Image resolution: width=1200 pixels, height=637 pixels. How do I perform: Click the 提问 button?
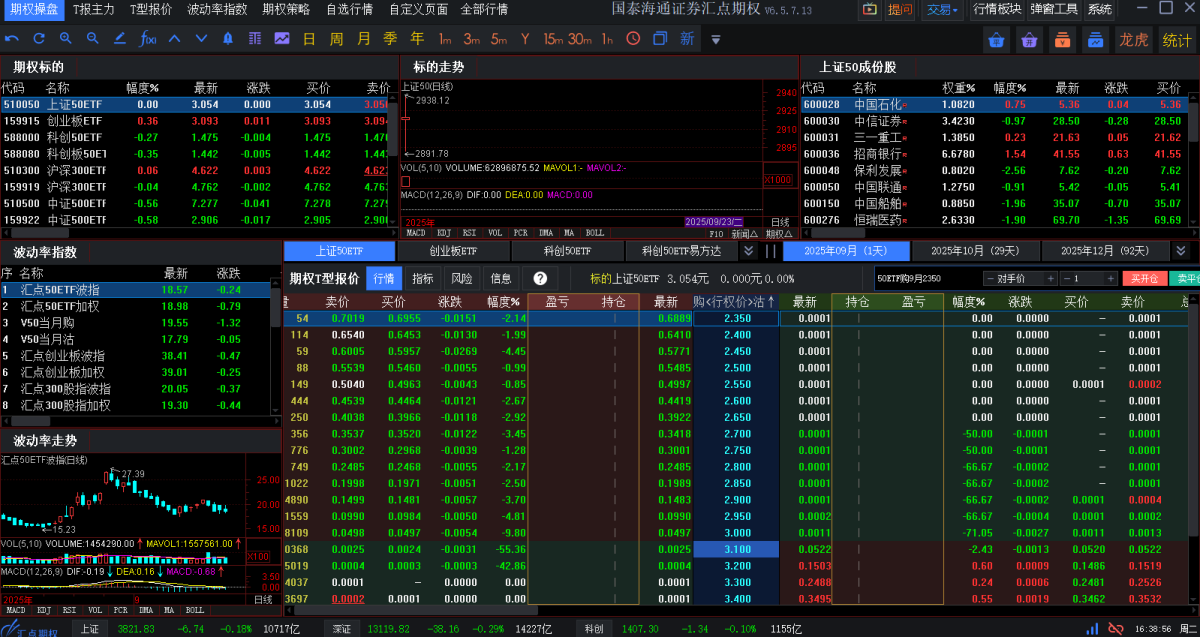point(900,10)
